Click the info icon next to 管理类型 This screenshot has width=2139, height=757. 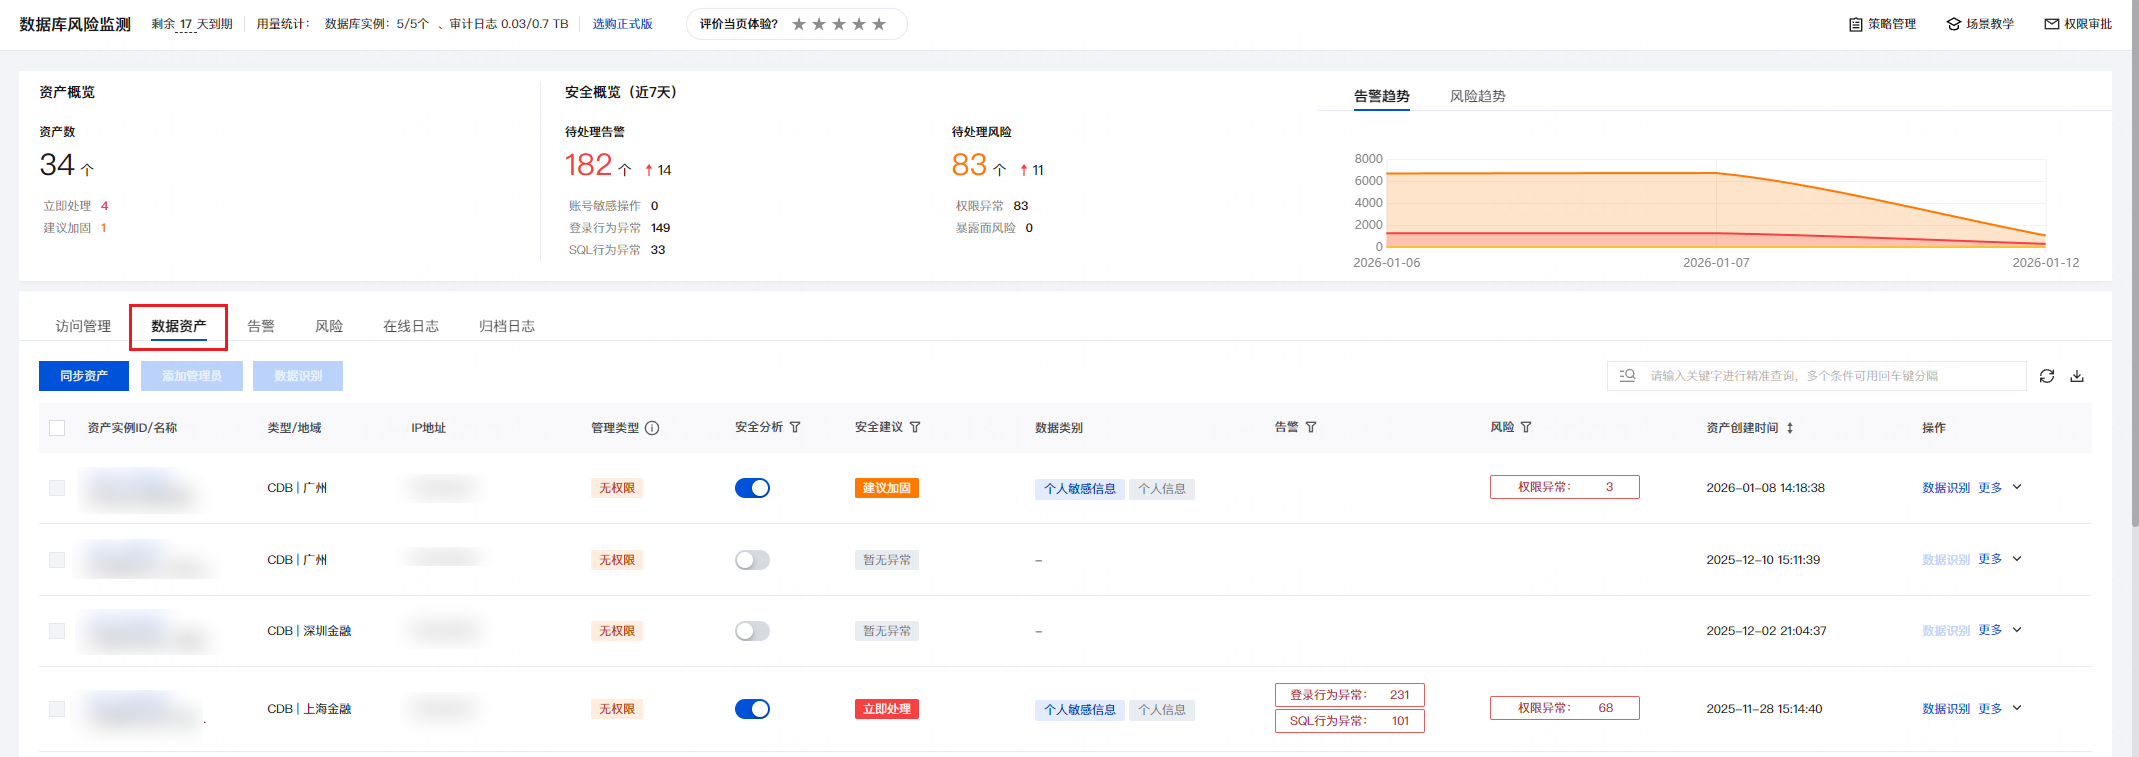tap(652, 428)
